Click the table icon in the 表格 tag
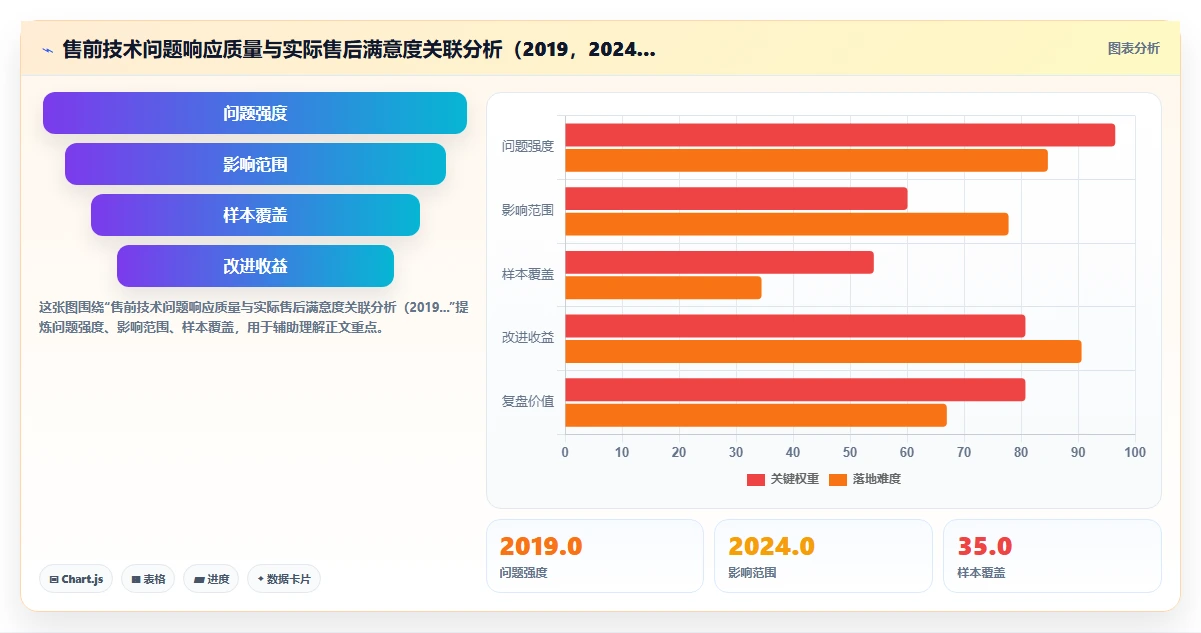This screenshot has height=633, width=1201. coord(136,579)
